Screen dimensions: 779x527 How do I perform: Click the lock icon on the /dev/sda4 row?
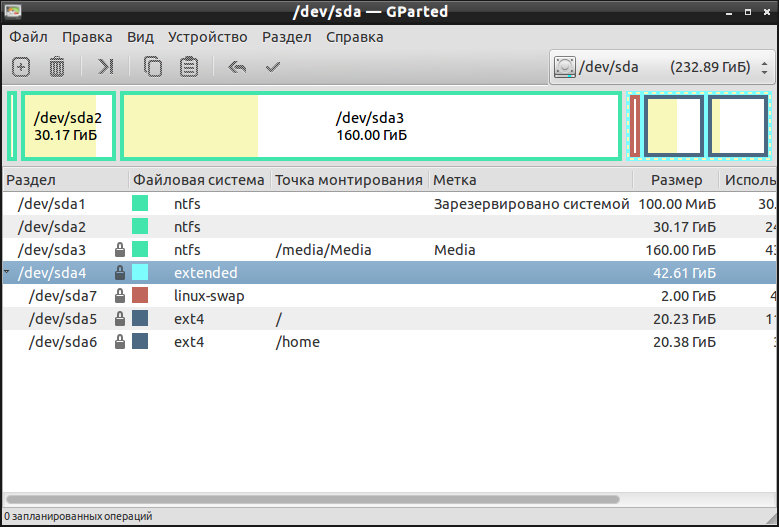120,272
